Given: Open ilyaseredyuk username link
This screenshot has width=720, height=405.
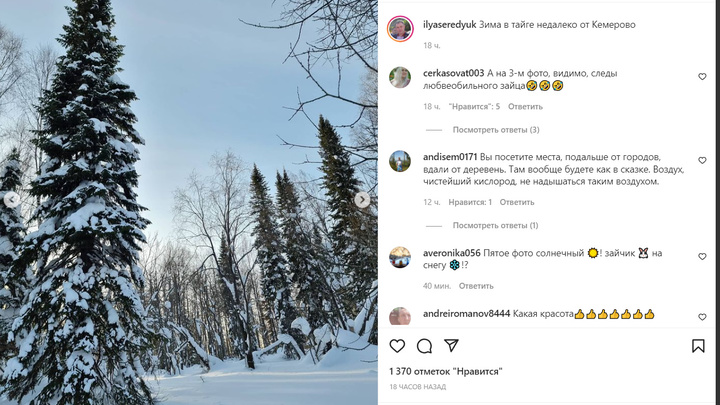Looking at the screenshot, I should click(450, 25).
